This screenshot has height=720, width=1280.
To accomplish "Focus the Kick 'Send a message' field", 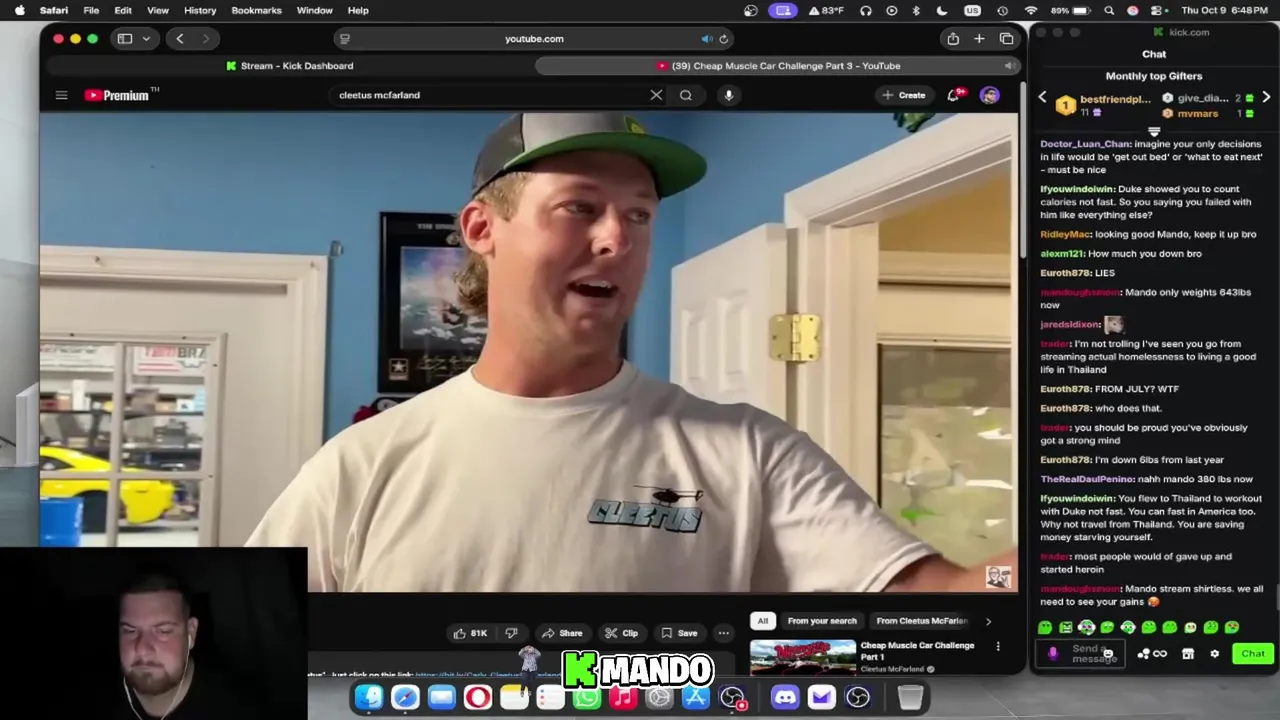I will (1080, 654).
